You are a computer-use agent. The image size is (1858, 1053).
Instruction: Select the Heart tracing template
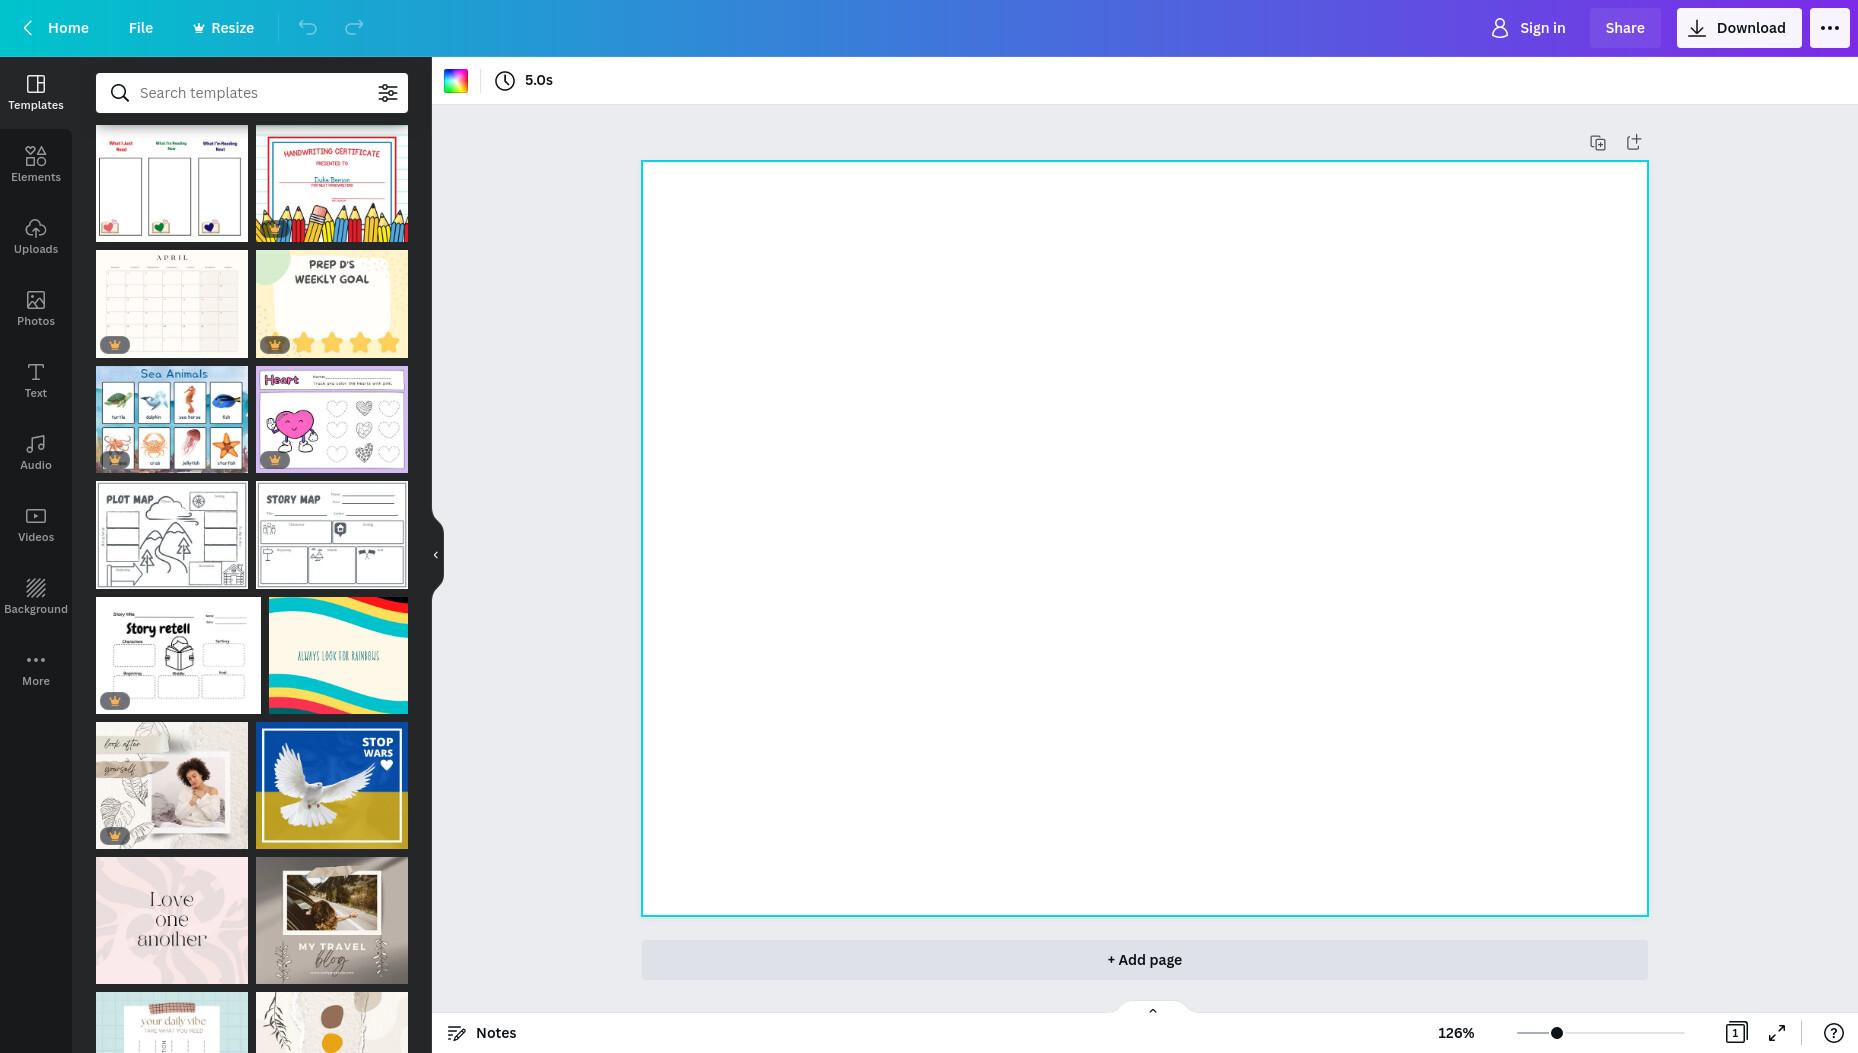[332, 420]
